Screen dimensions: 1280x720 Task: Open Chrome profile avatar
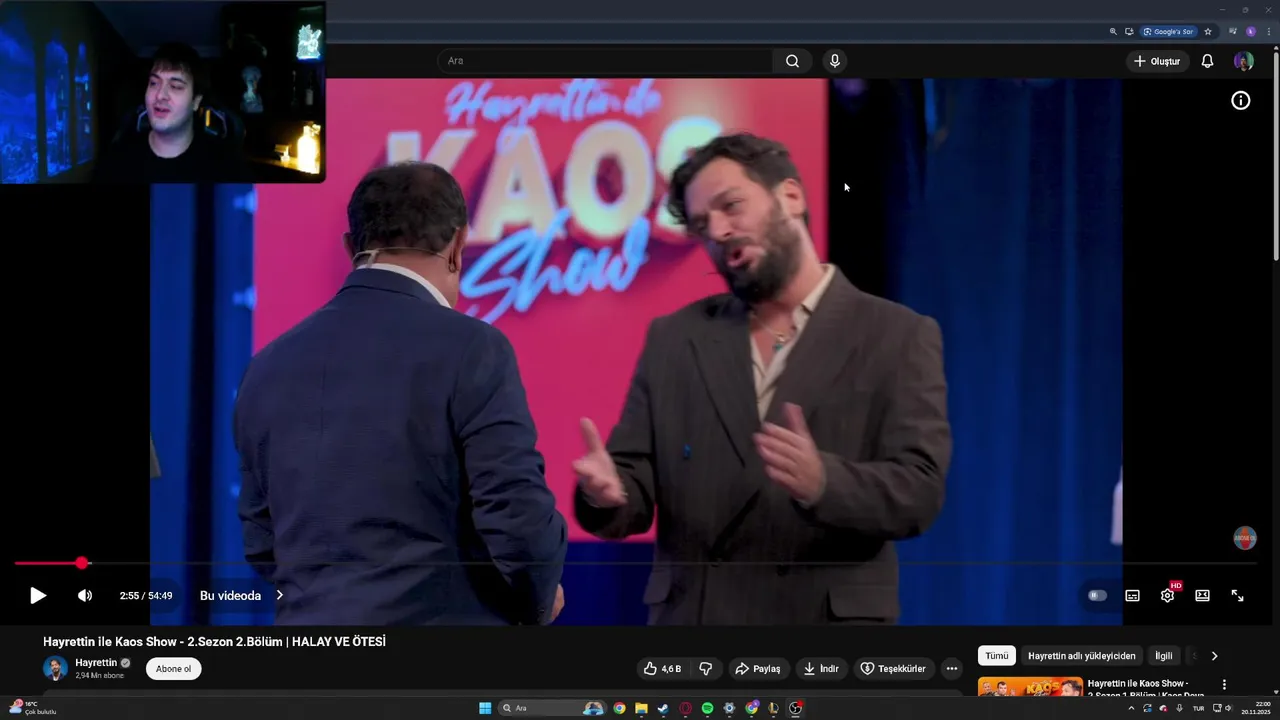[x=1250, y=32]
